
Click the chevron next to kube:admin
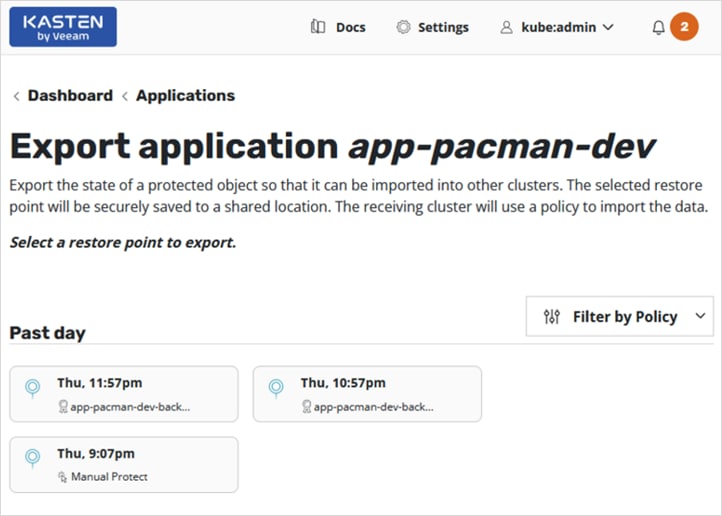[608, 27]
